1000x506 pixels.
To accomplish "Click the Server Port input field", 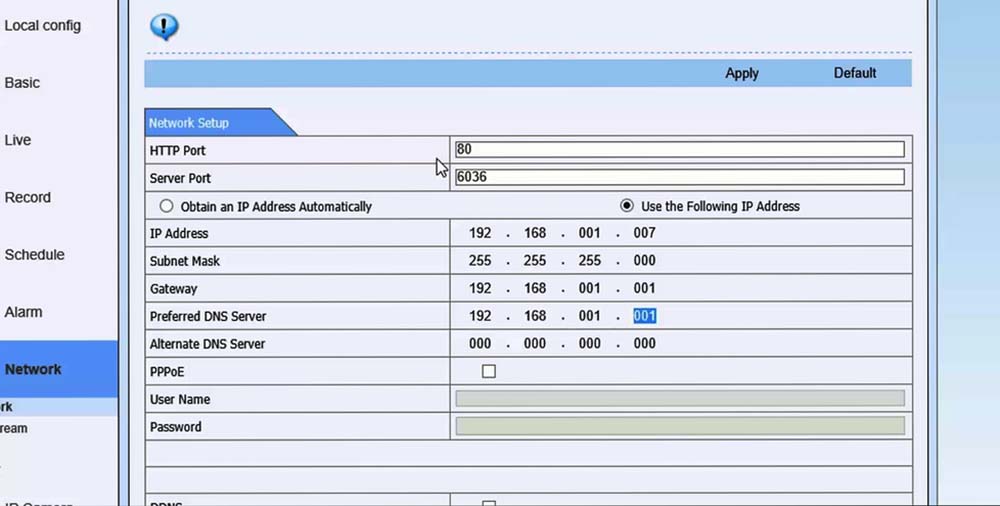I will tap(680, 177).
